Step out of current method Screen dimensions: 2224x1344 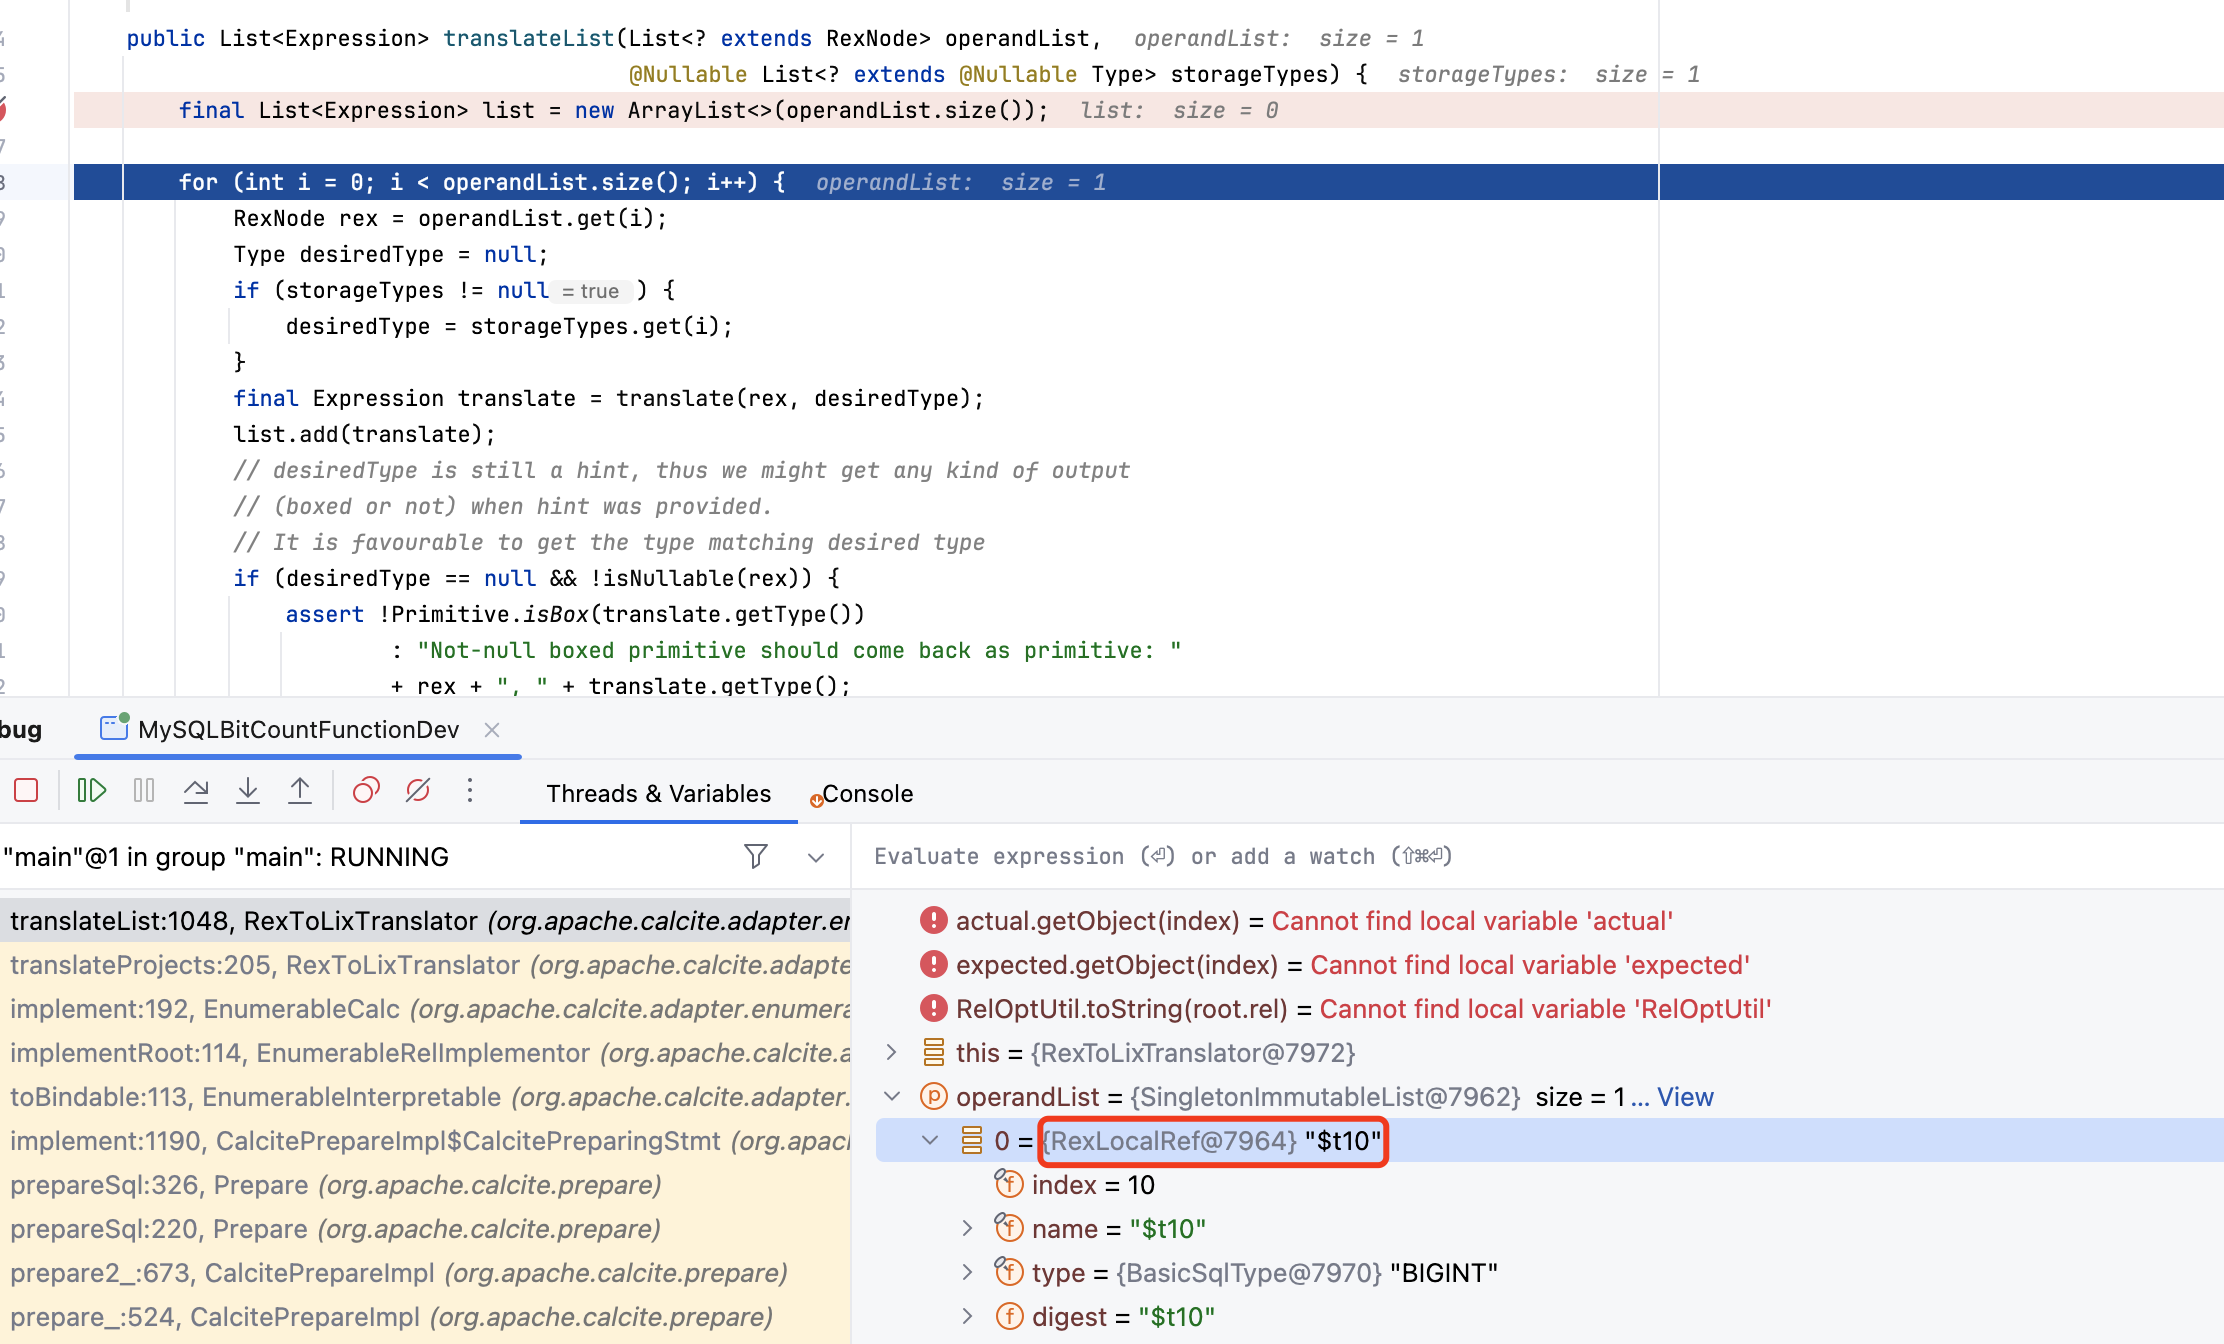pyautogui.click(x=300, y=791)
